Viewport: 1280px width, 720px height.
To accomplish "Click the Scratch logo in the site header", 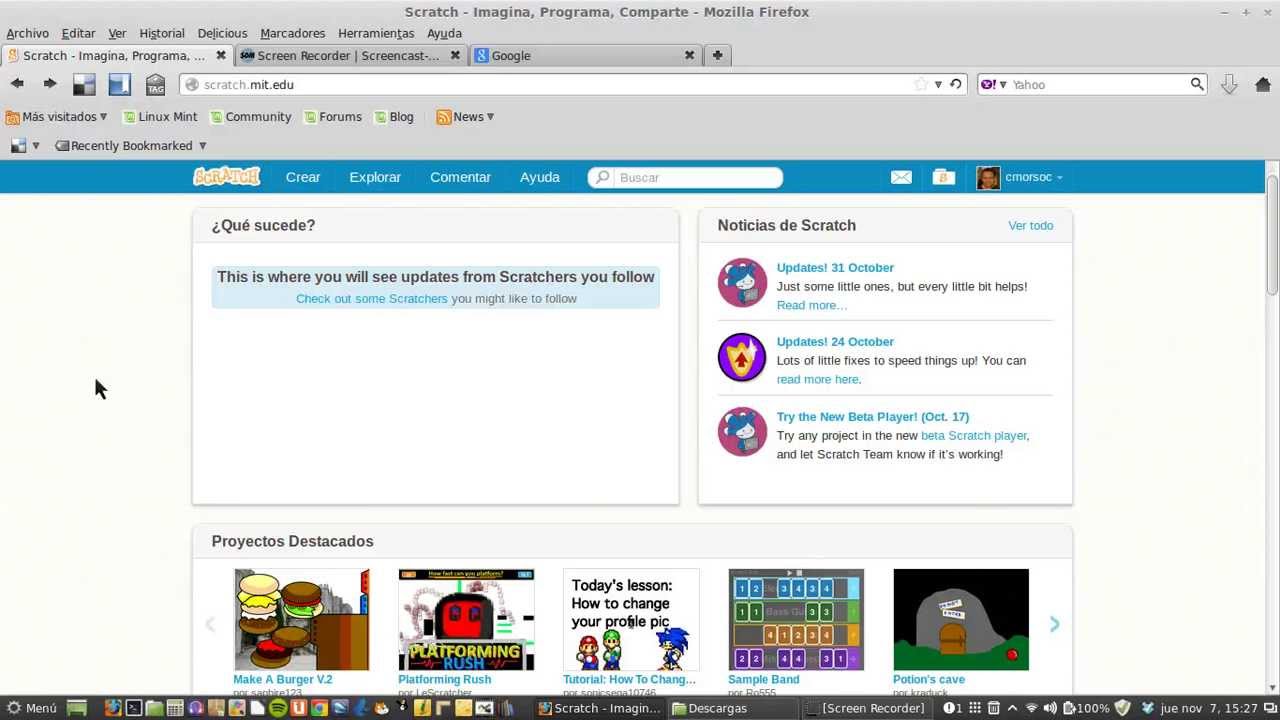I will [226, 177].
